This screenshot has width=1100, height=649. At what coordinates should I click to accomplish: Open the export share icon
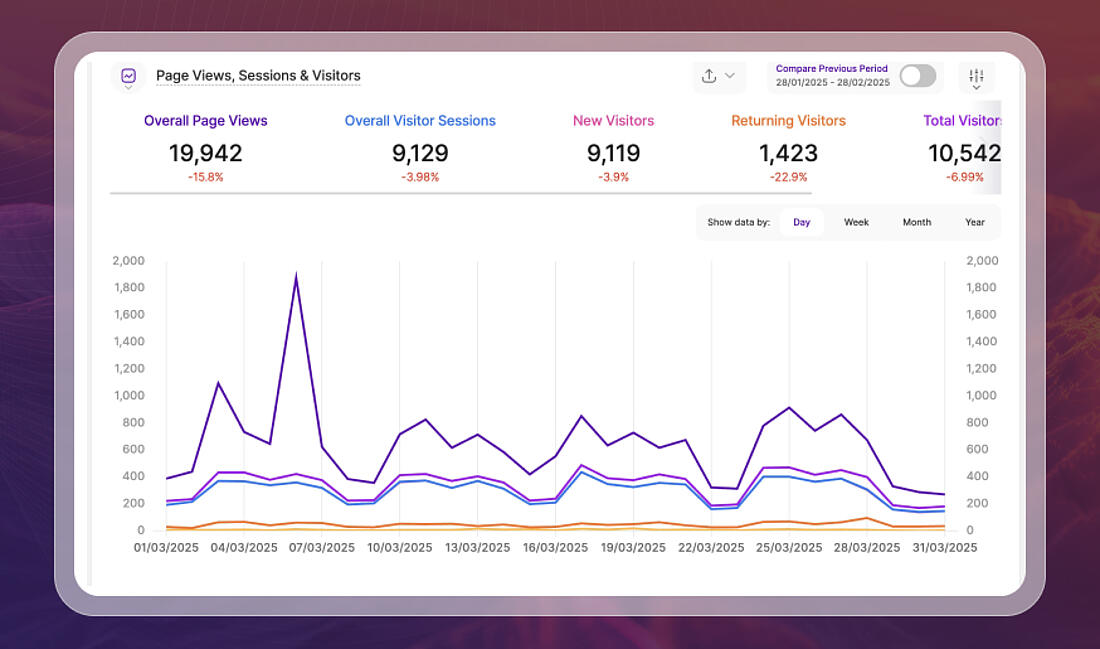point(709,76)
